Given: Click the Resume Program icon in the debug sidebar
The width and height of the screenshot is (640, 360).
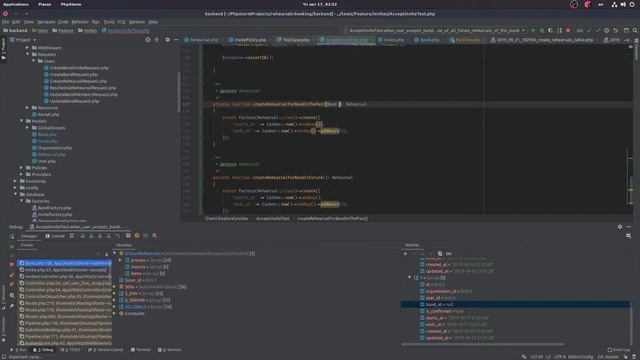Looking at the screenshot, I should pyautogui.click(x=11, y=247).
